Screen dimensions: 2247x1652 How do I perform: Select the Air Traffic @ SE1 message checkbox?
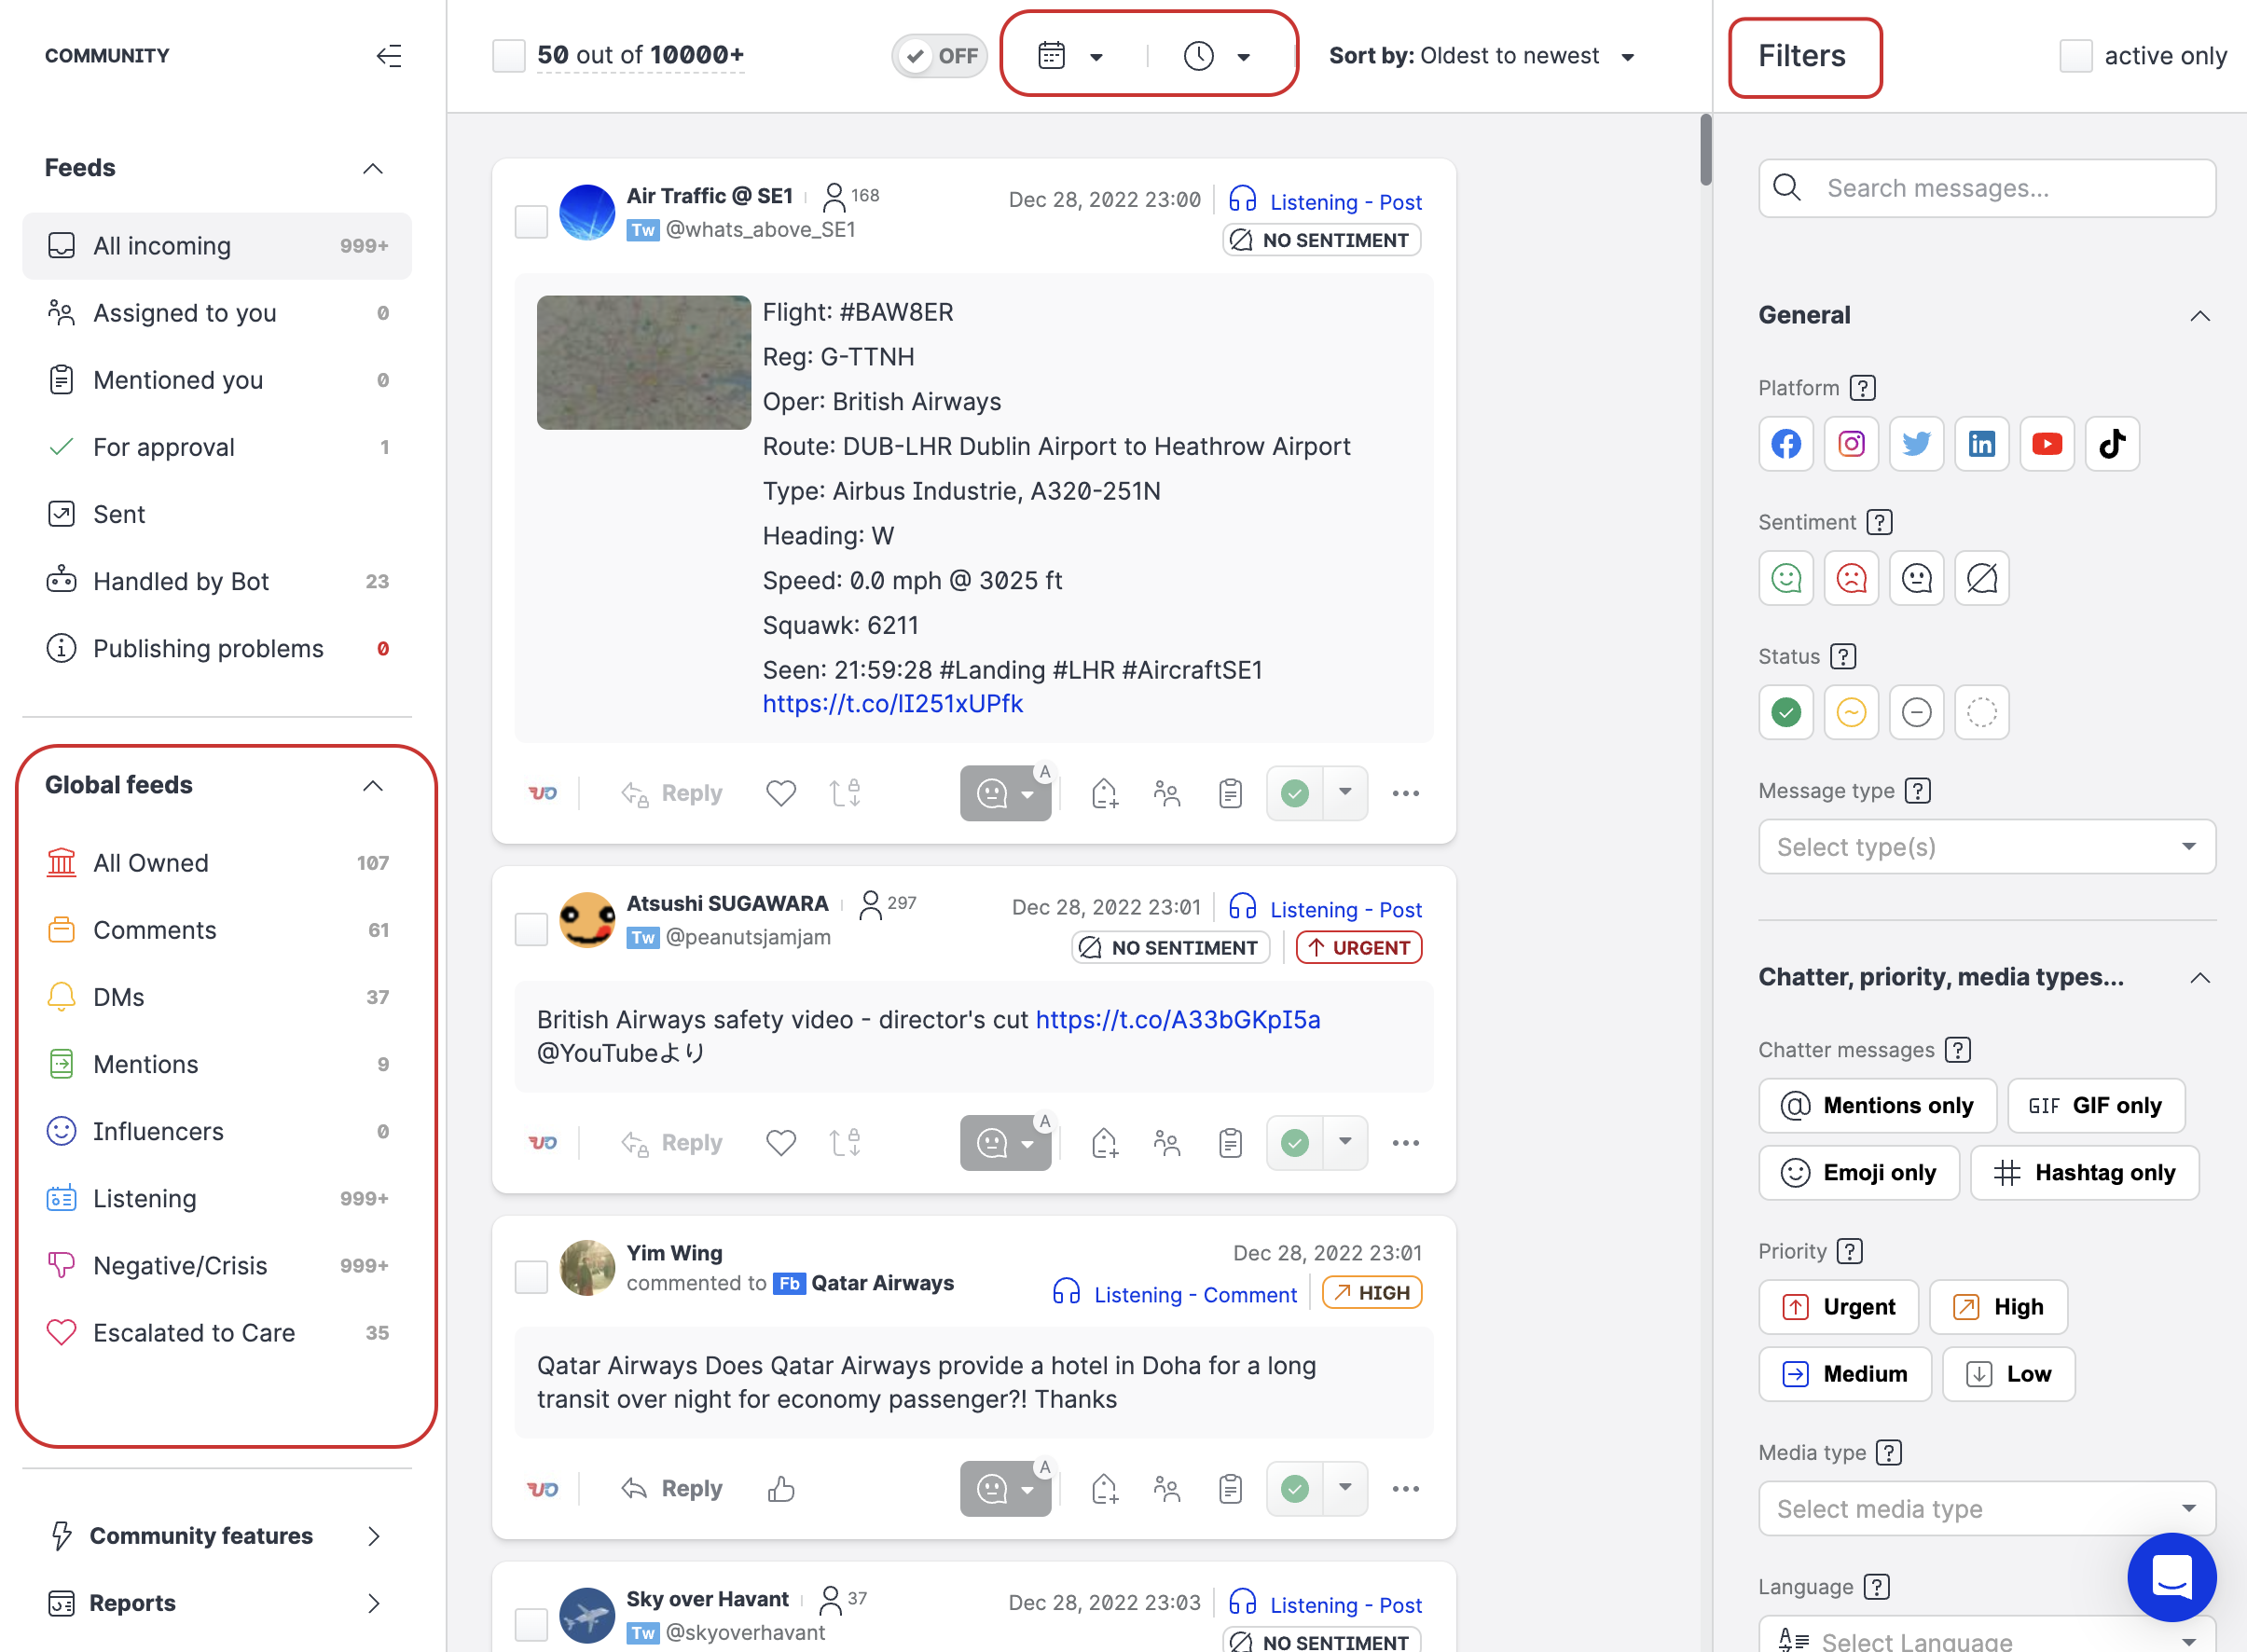pos(531,221)
